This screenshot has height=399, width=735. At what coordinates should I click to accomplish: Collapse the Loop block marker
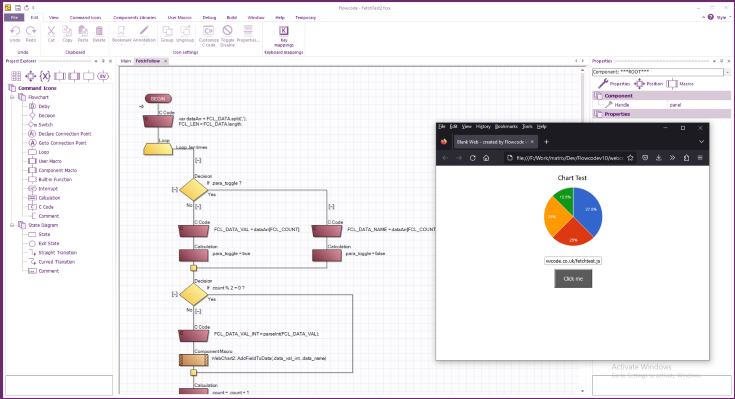click(198, 160)
